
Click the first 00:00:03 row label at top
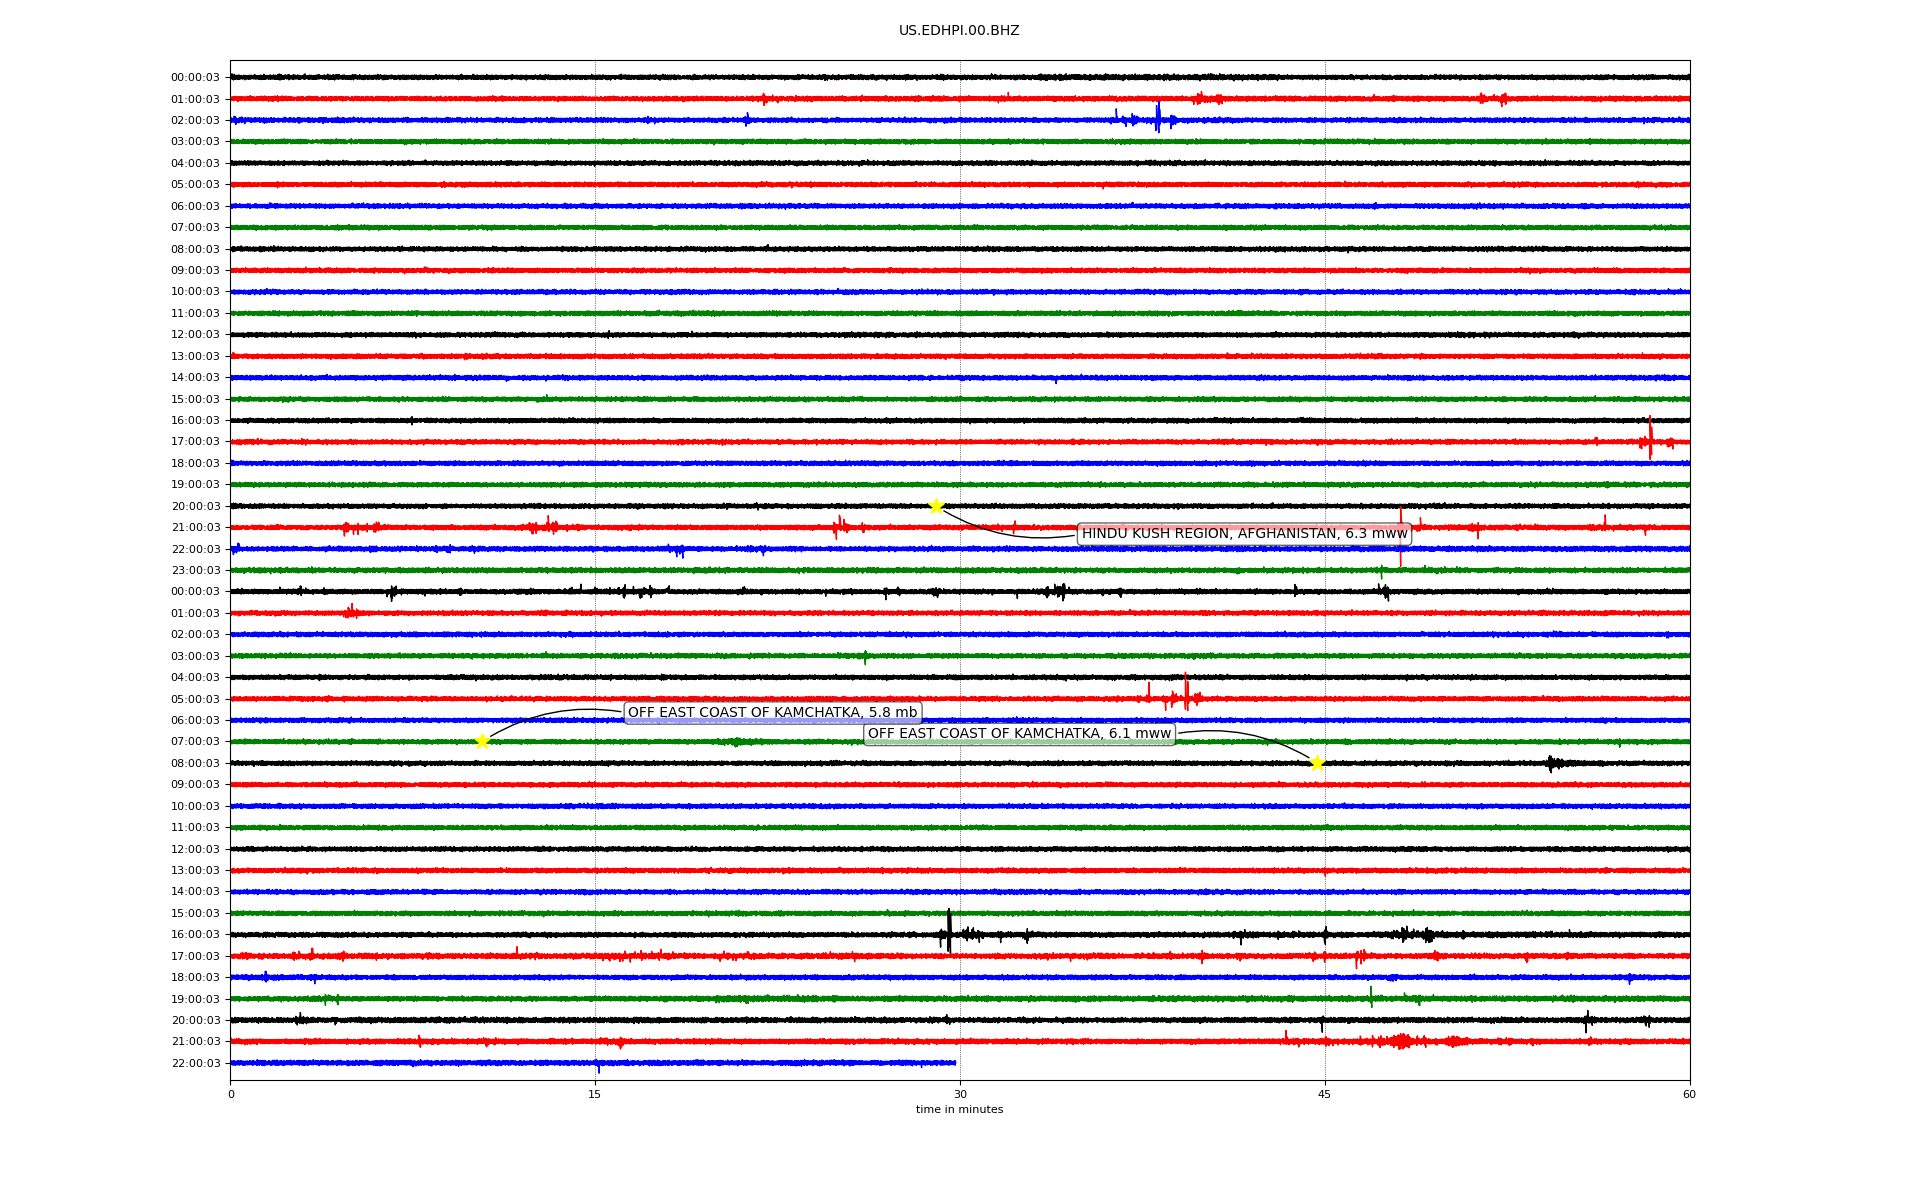(x=195, y=78)
